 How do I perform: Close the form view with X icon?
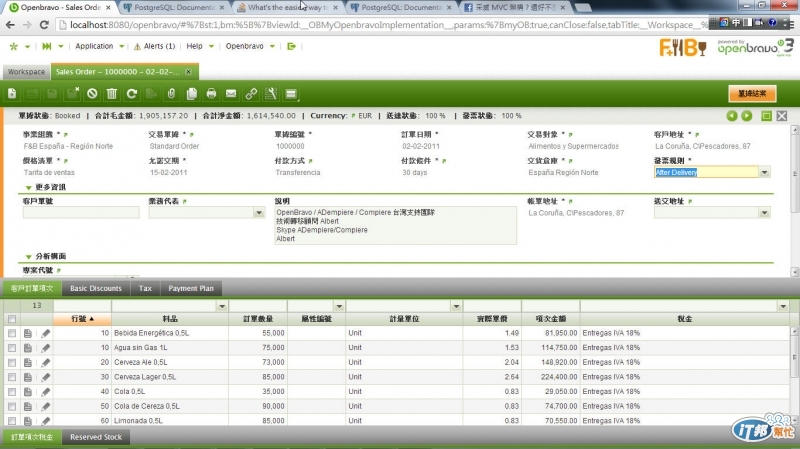click(x=782, y=116)
